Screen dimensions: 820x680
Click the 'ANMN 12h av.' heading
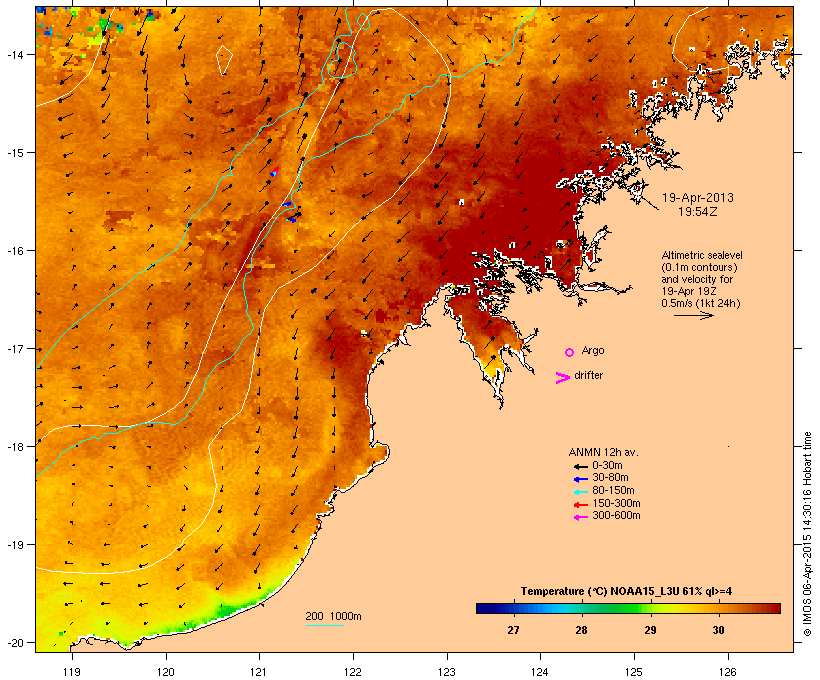603,452
